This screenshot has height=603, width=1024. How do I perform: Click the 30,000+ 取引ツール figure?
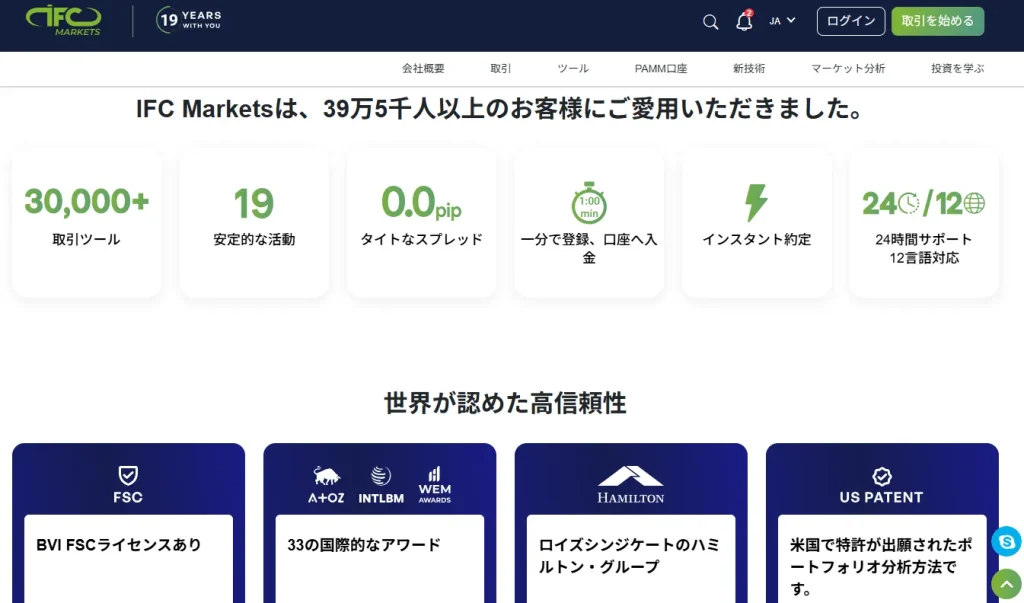87,201
